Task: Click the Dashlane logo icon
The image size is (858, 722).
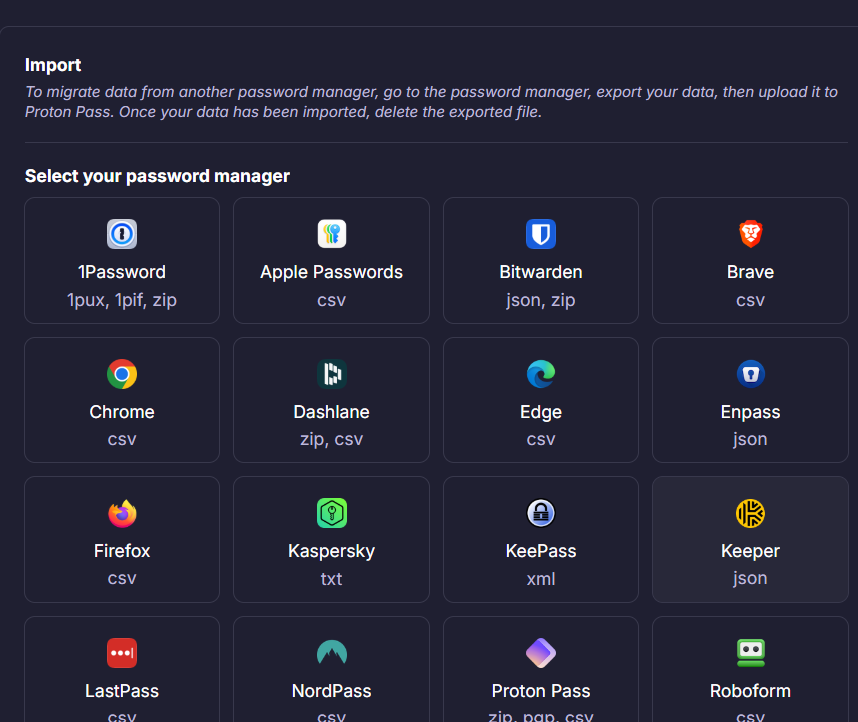Action: coord(332,374)
